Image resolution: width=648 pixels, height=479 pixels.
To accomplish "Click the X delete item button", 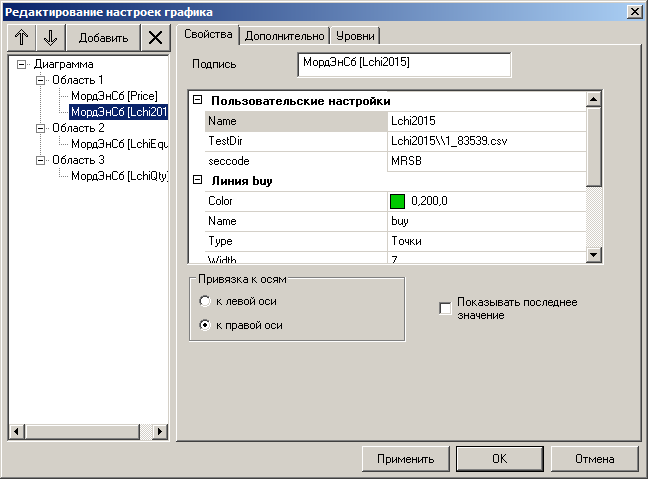I will [154, 38].
